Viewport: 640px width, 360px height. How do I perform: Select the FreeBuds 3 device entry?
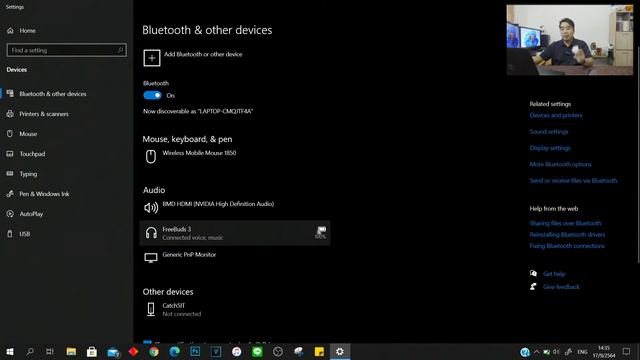tap(235, 233)
